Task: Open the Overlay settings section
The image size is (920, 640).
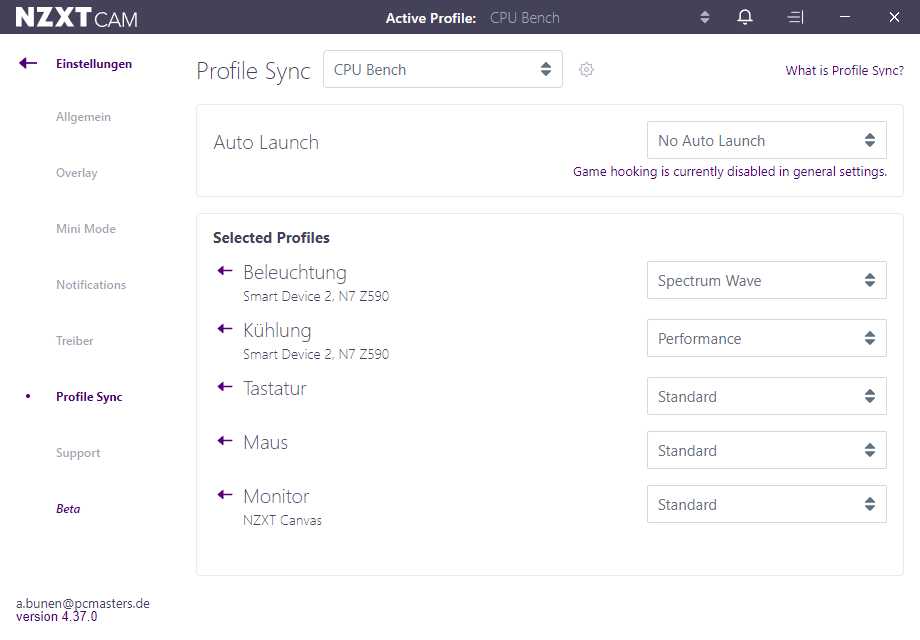Action: click(77, 173)
